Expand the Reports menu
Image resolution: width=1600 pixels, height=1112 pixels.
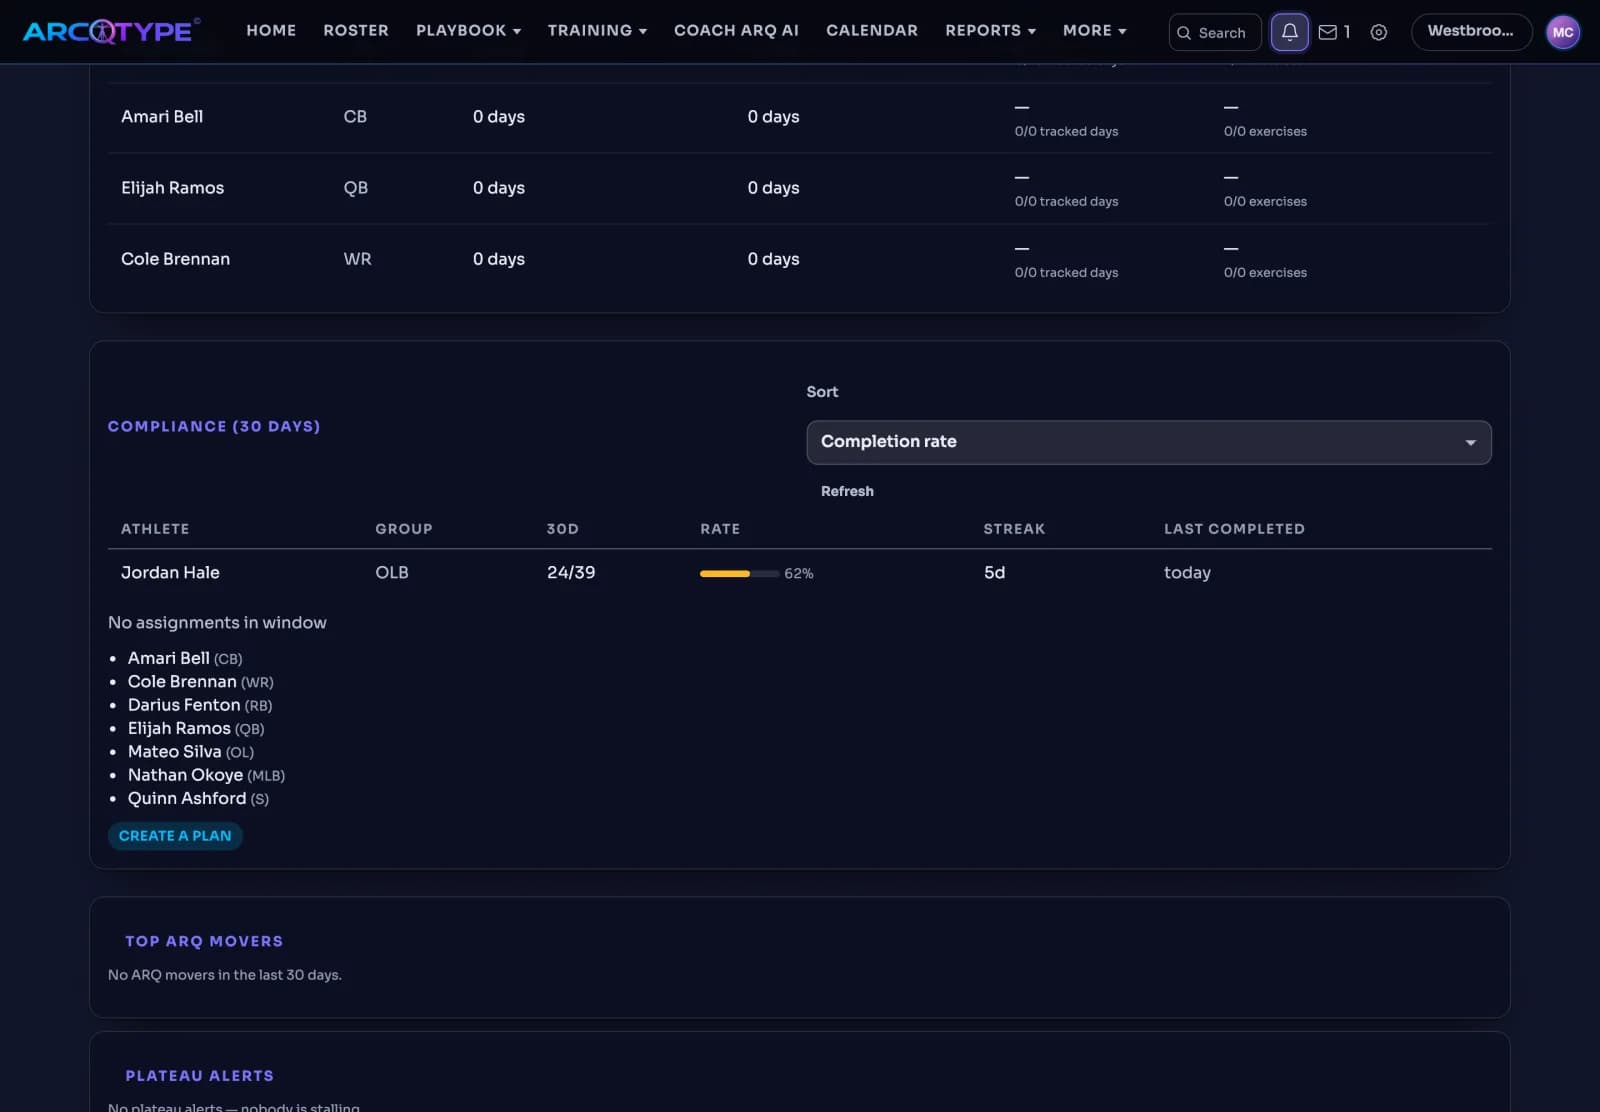click(x=990, y=30)
